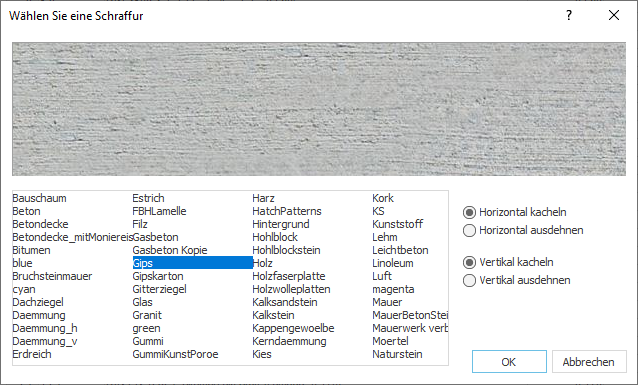Choose Gummi from the list
638x385 pixels.
pyautogui.click(x=148, y=341)
